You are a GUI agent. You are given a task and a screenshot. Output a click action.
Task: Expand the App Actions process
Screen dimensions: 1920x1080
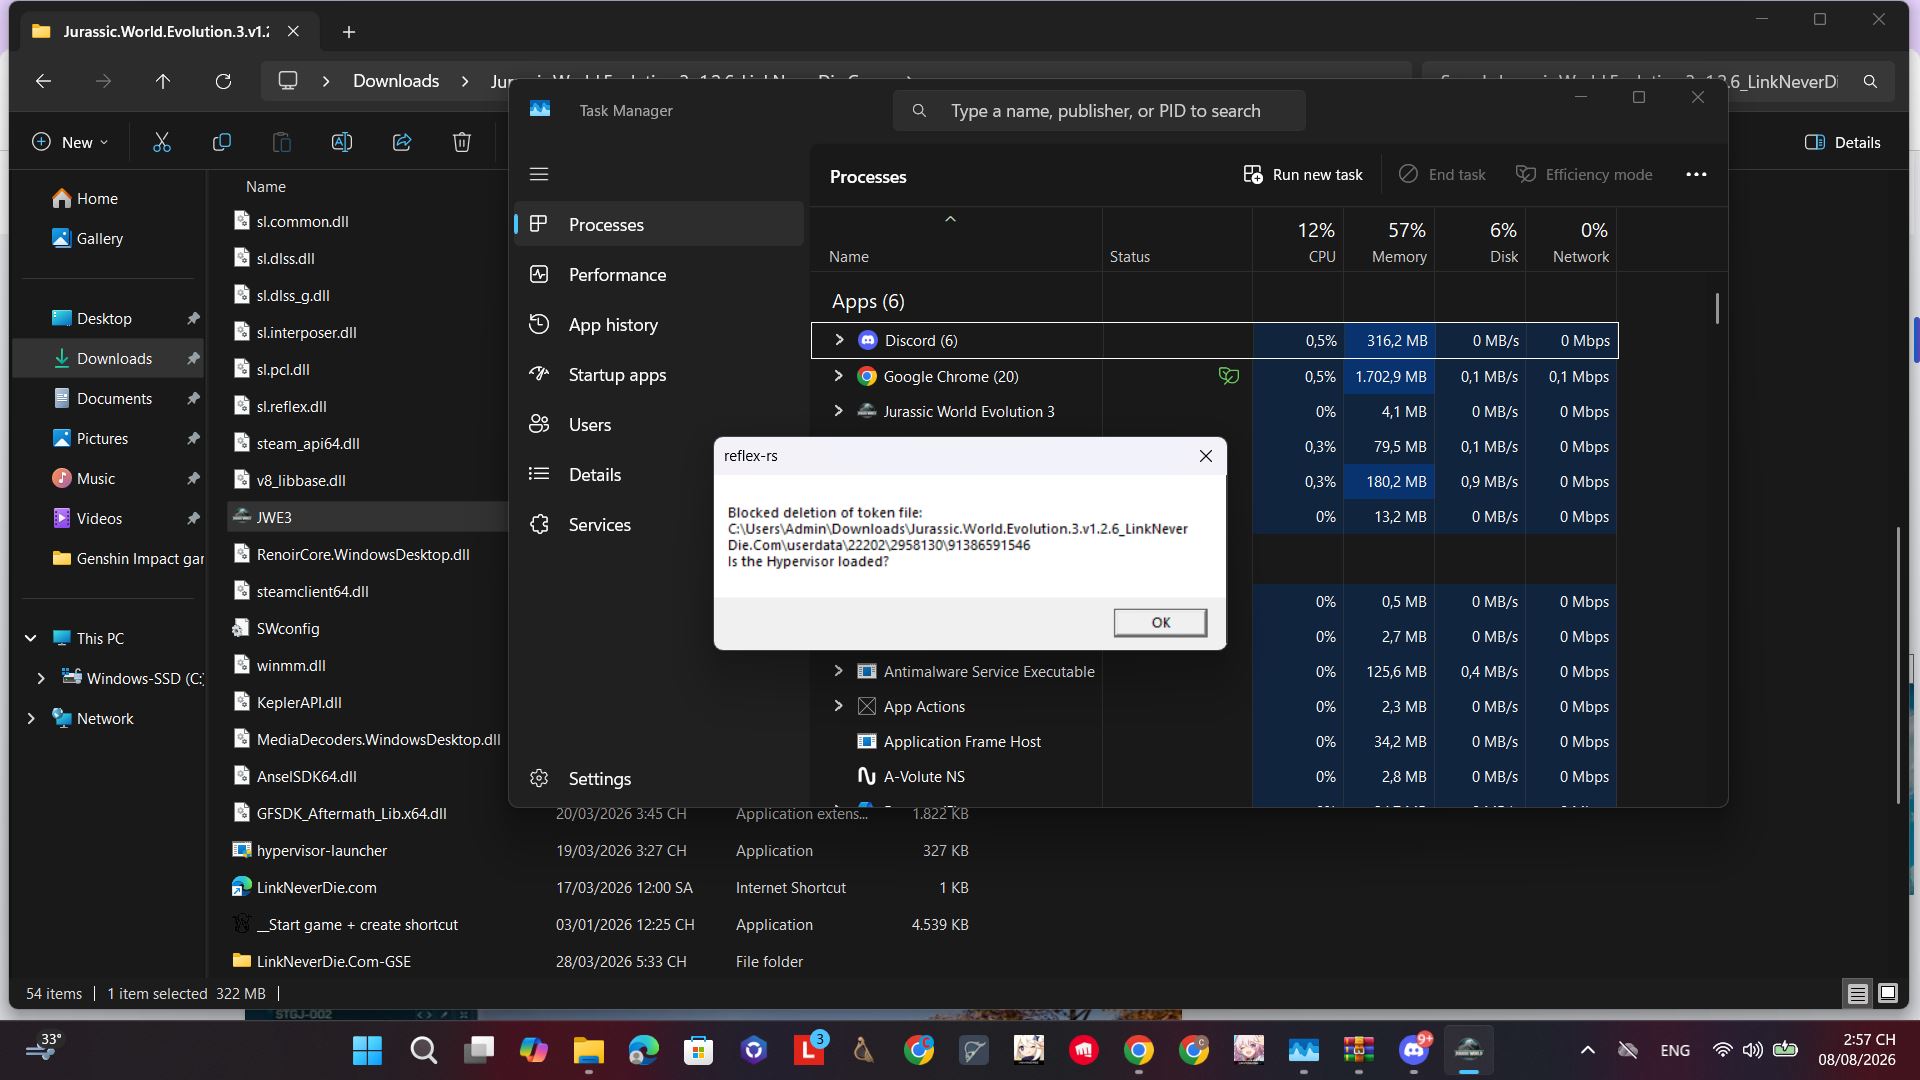[x=838, y=706]
